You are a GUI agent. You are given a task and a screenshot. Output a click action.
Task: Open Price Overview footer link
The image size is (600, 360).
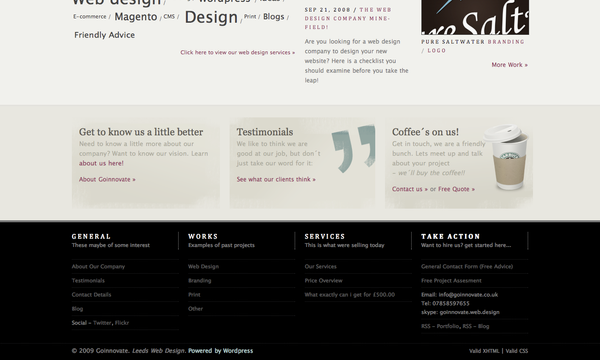pos(323,281)
